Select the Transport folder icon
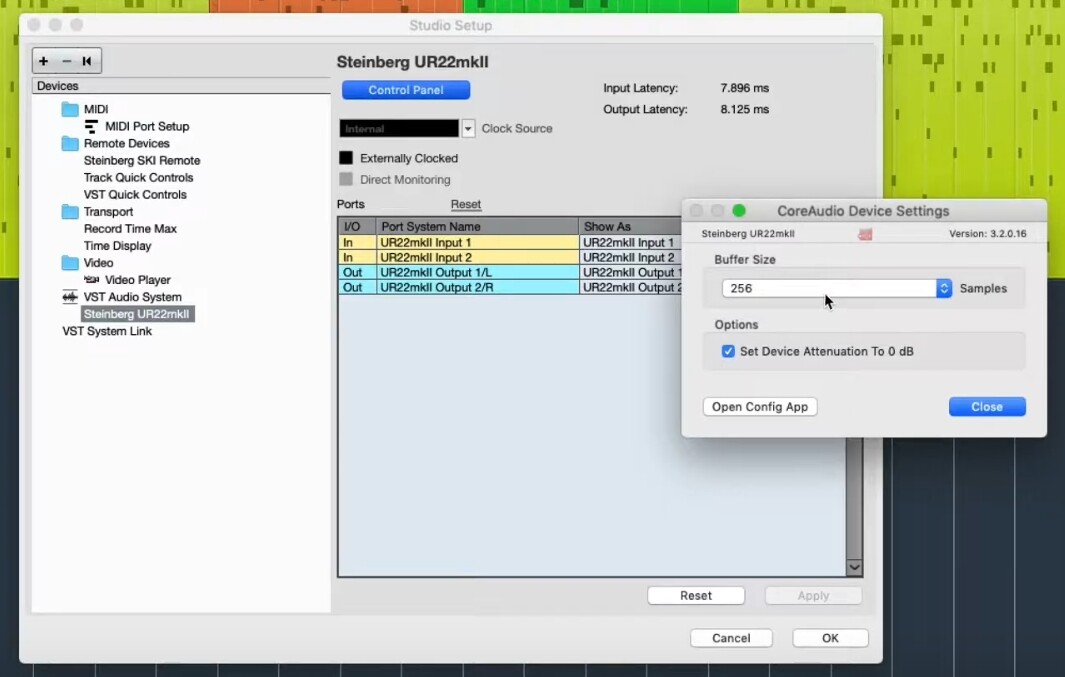 [x=70, y=212]
